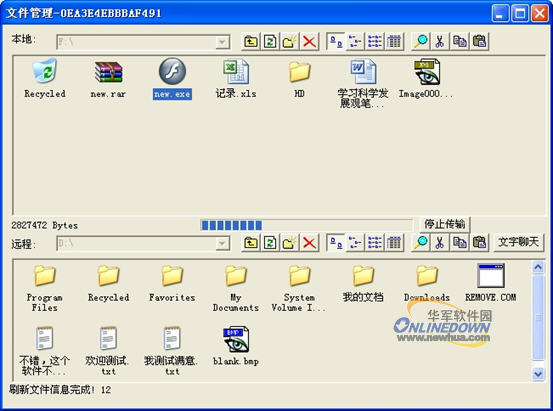Switch local pane to details view
The height and width of the screenshot is (411, 553).
coord(394,42)
